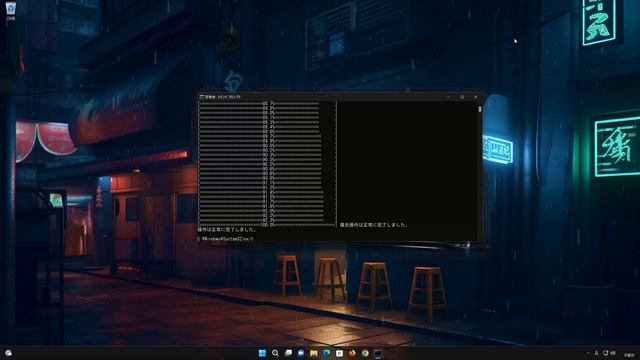
Task: Launch Firefox from the taskbar
Action: tap(352, 353)
